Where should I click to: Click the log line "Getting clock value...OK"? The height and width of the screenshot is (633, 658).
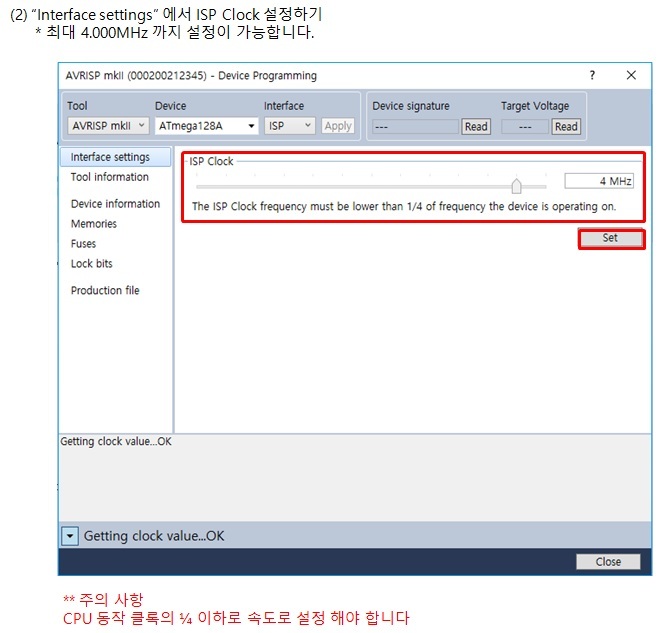point(116,442)
